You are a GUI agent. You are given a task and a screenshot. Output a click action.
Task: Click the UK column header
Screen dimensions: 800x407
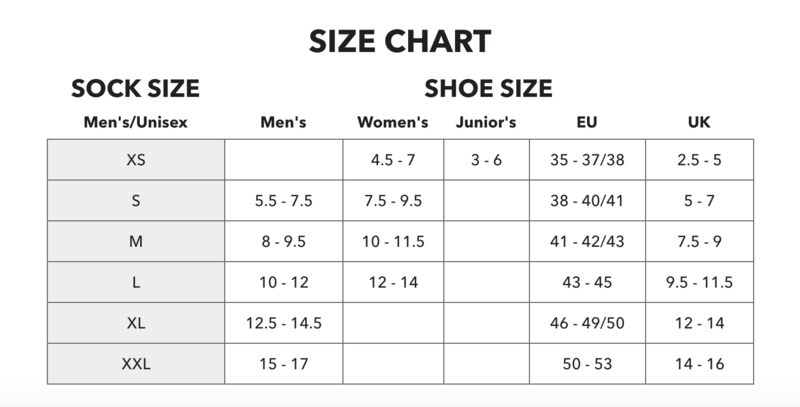(699, 123)
